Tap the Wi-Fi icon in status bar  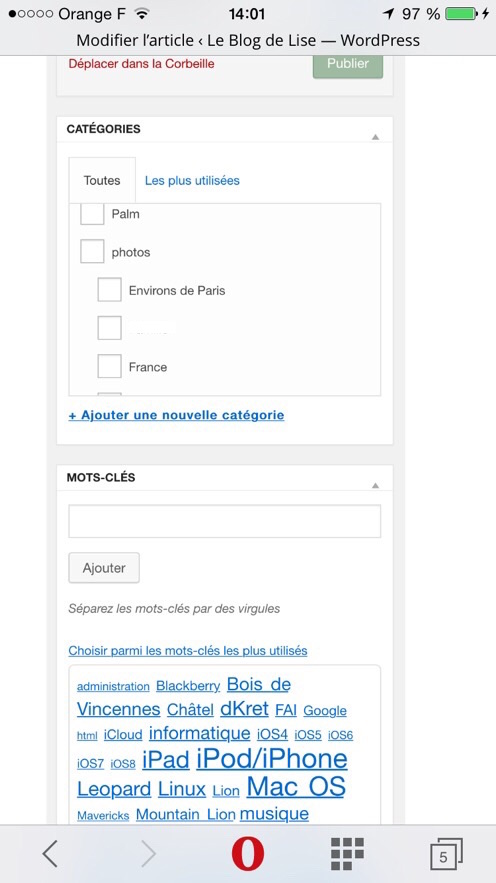tap(143, 14)
